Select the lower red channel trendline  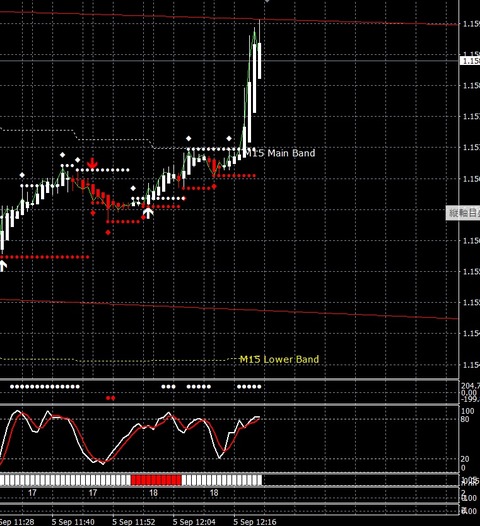[x=229, y=309]
